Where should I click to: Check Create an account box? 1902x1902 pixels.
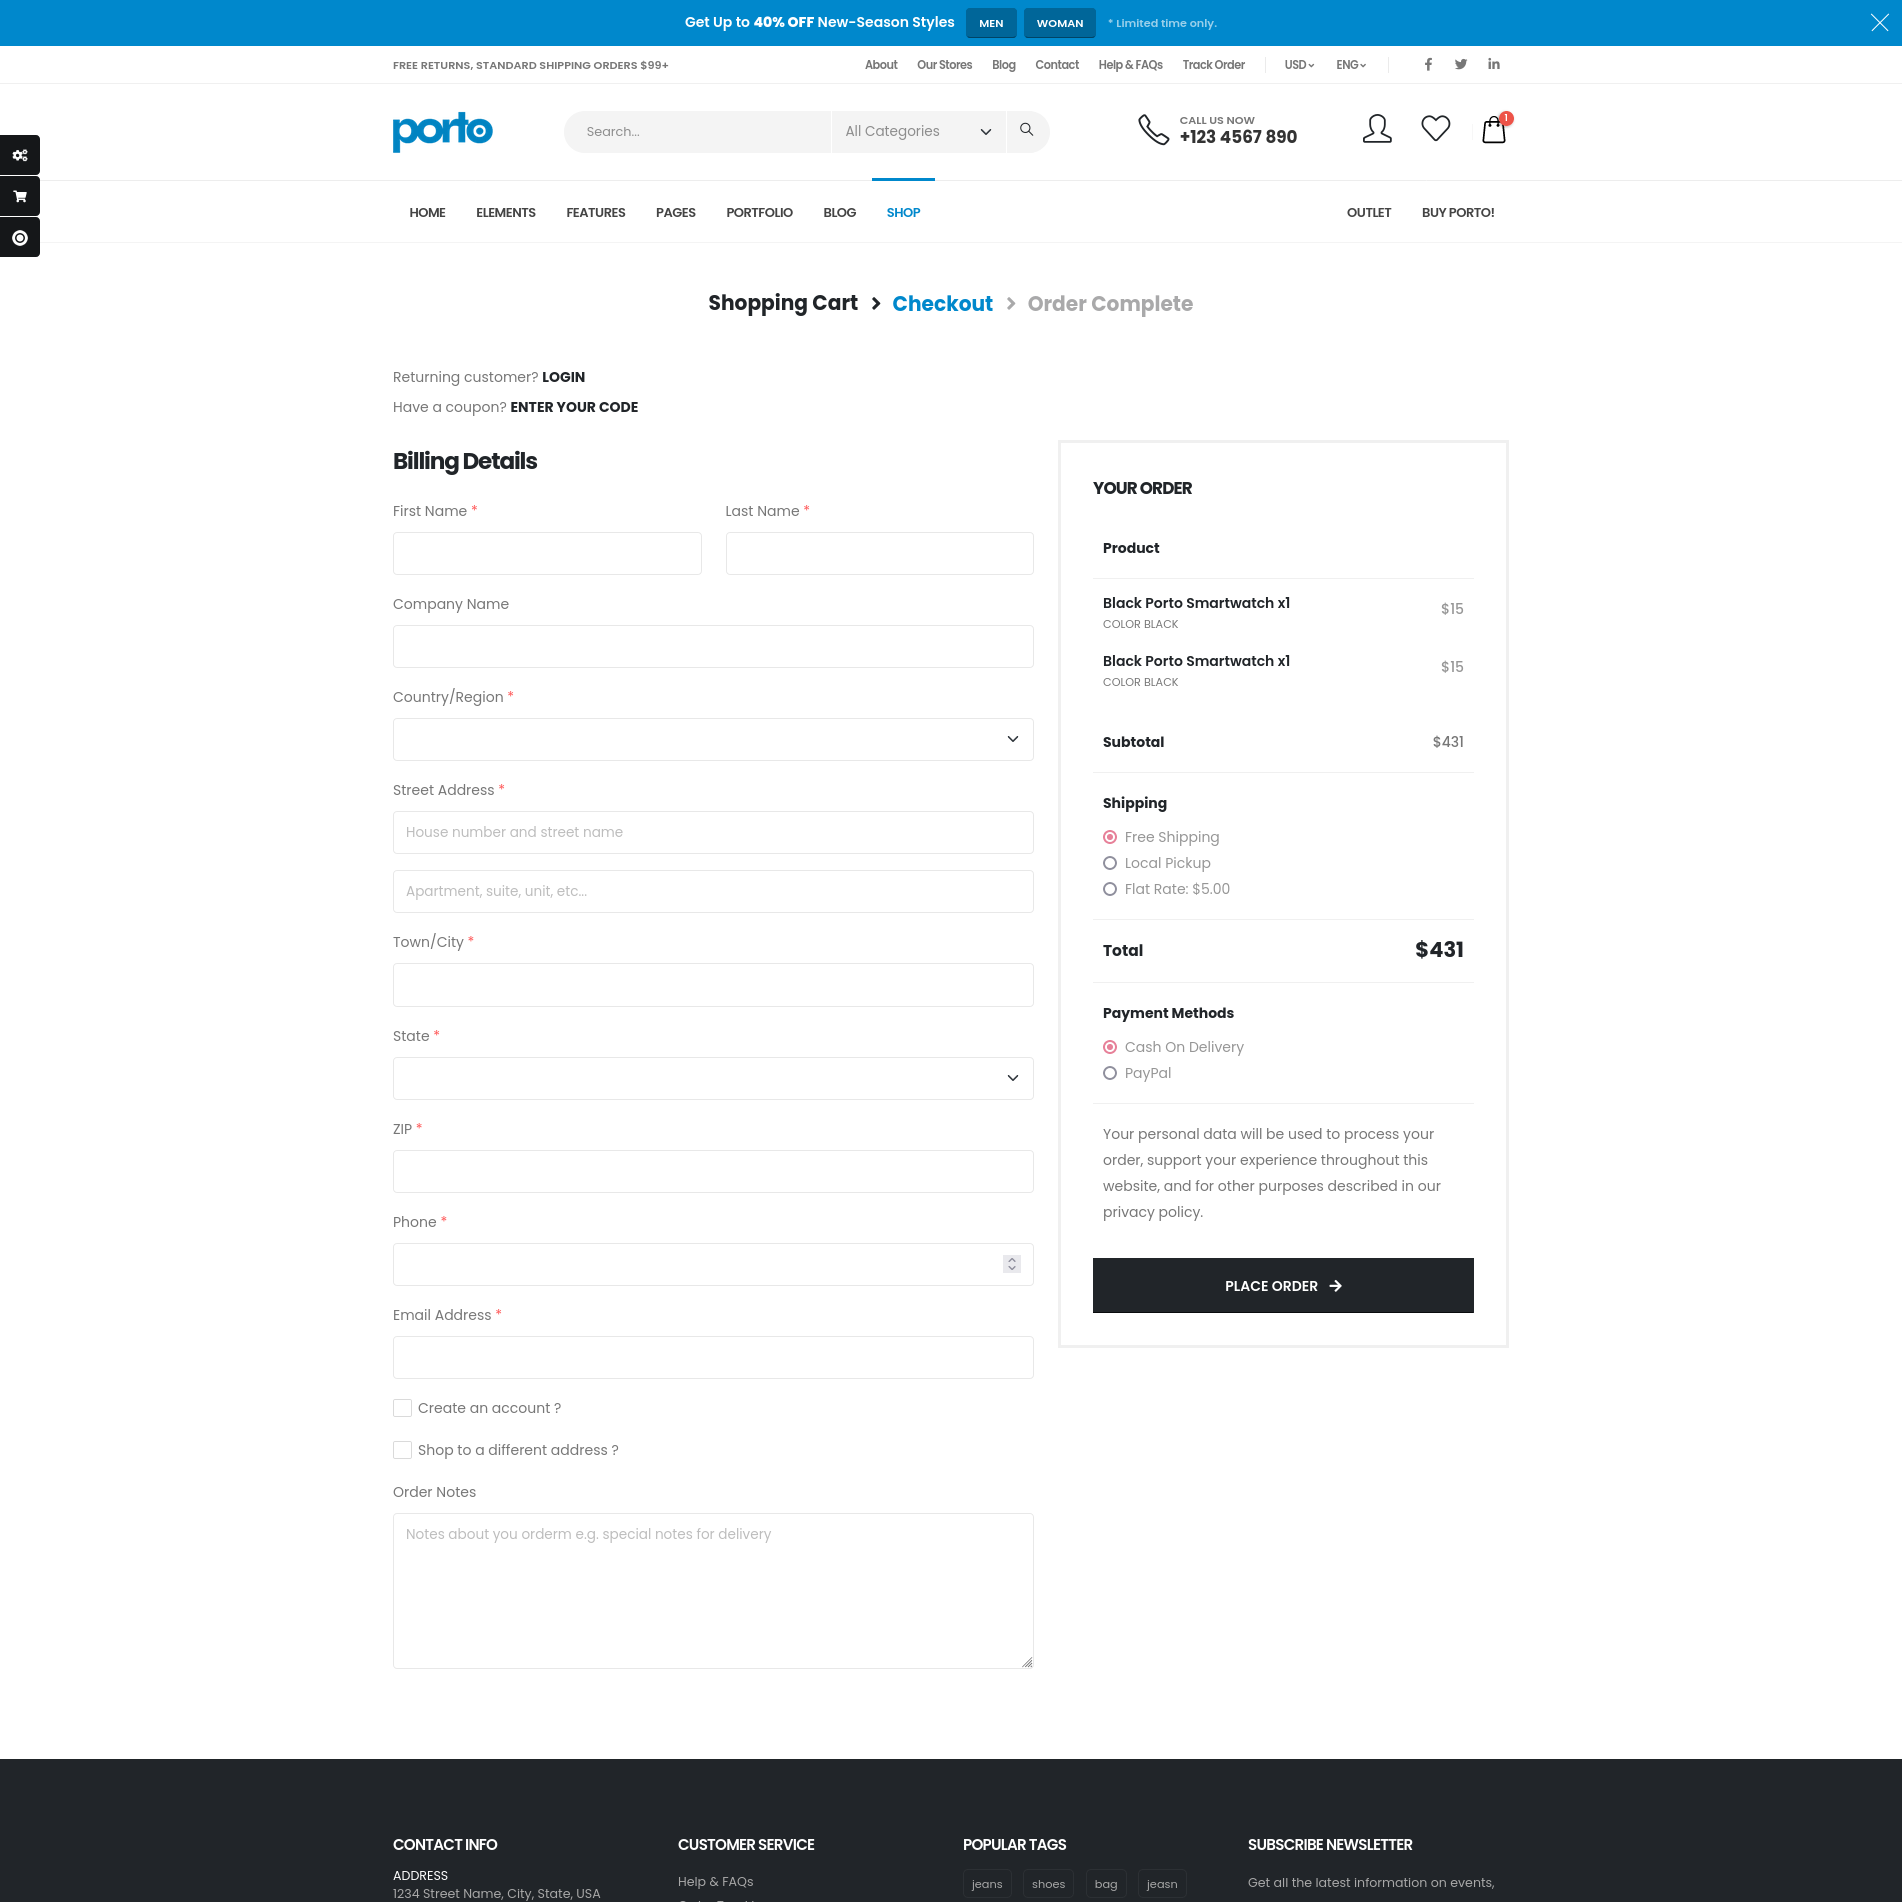tap(402, 1408)
